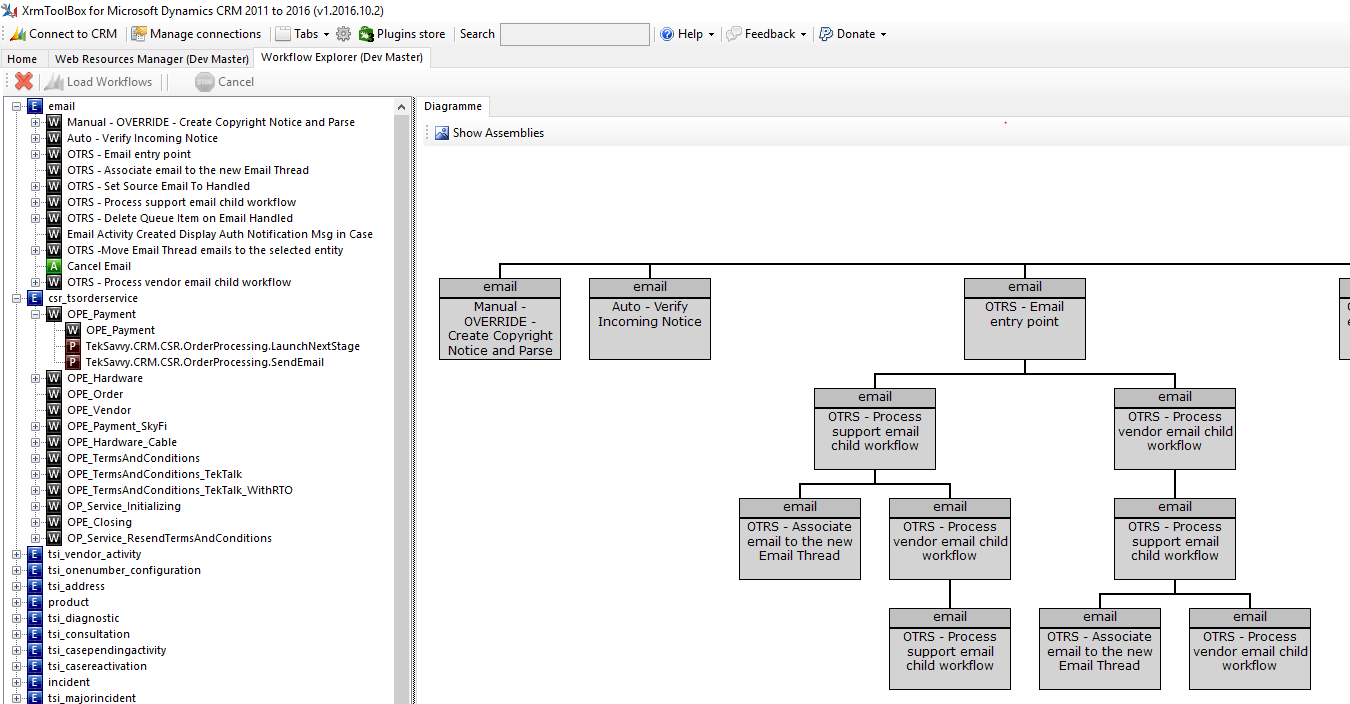Open the Help menu
Viewport: 1350px width, 704px height.
click(687, 34)
